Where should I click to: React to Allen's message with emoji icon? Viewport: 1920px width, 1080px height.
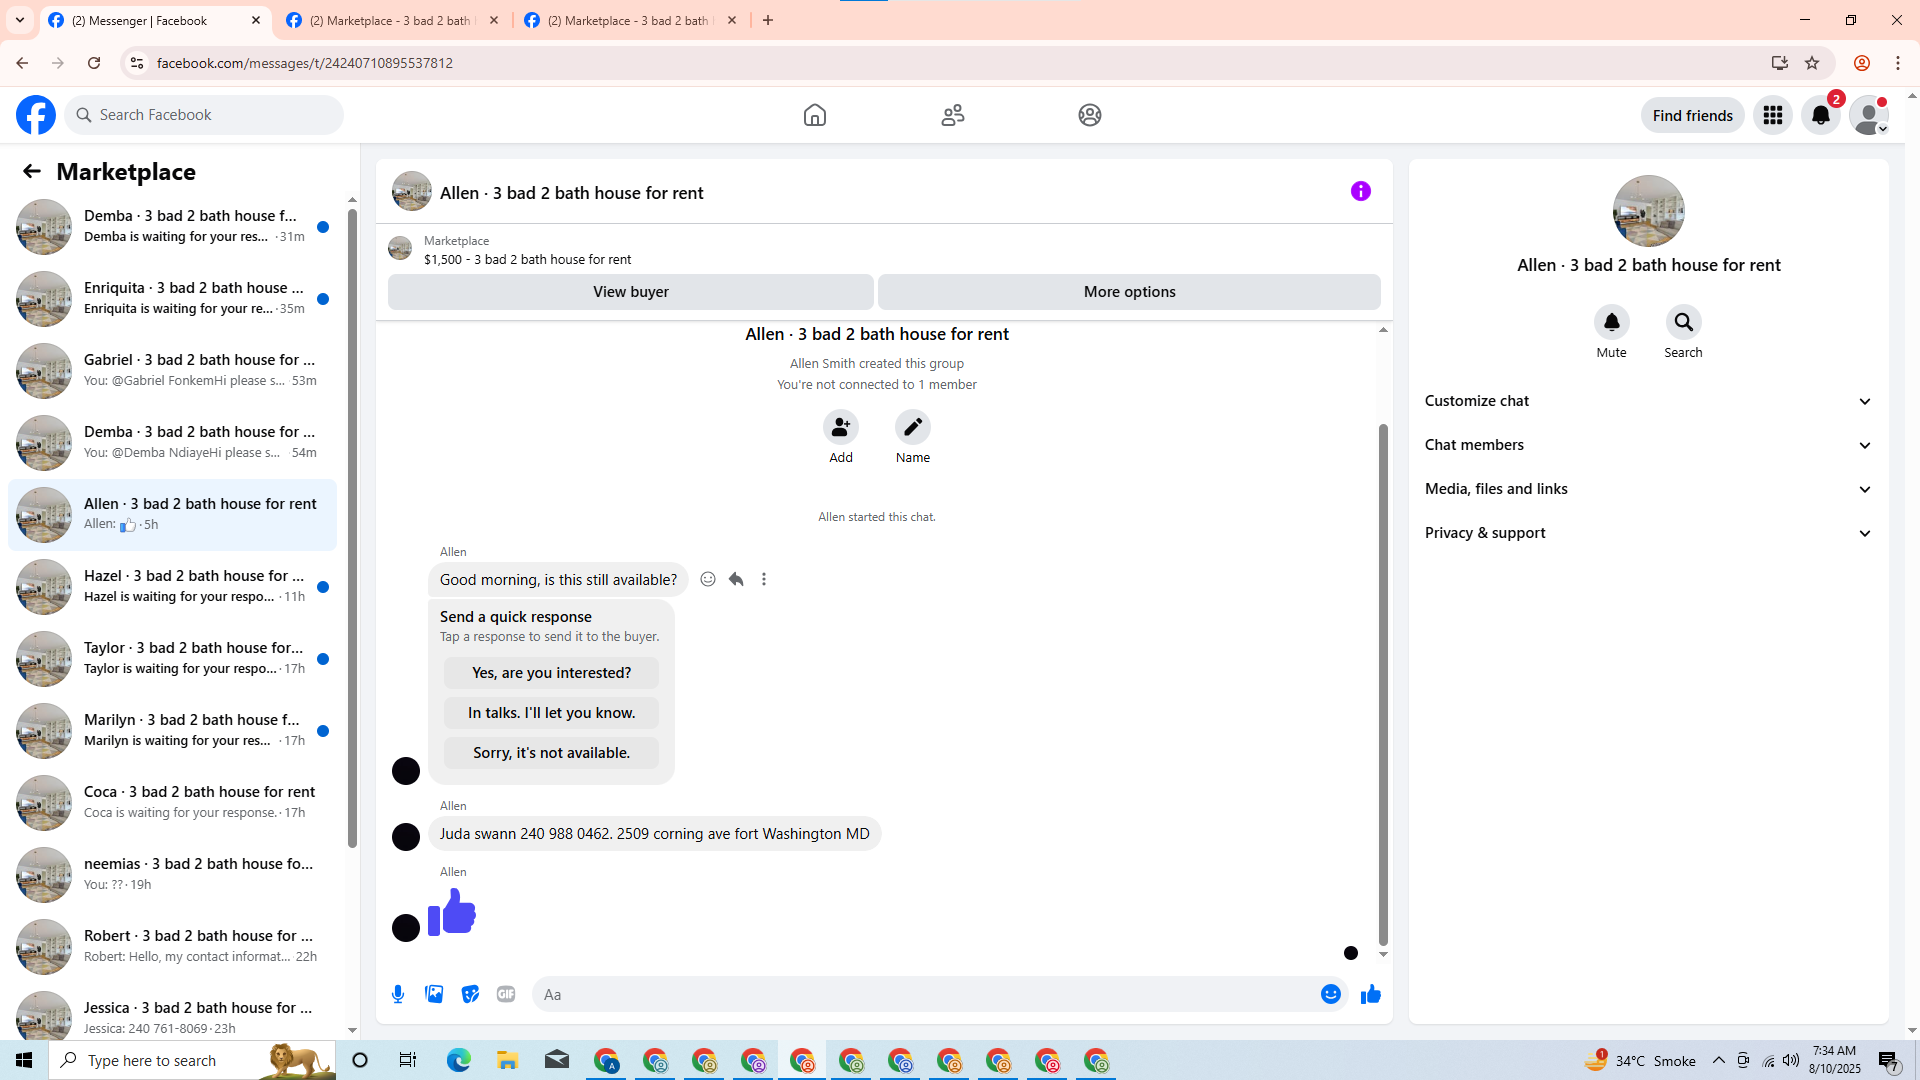(x=708, y=579)
